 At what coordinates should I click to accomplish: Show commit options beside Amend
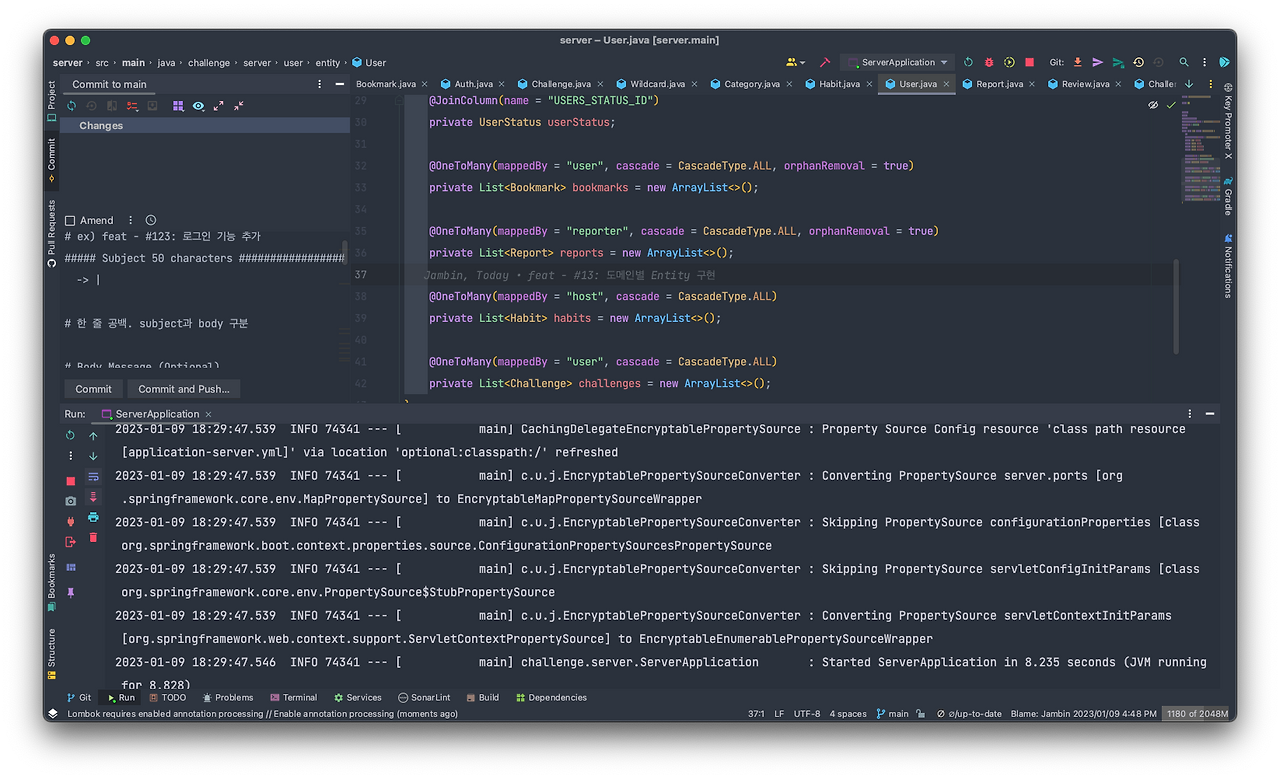point(131,220)
